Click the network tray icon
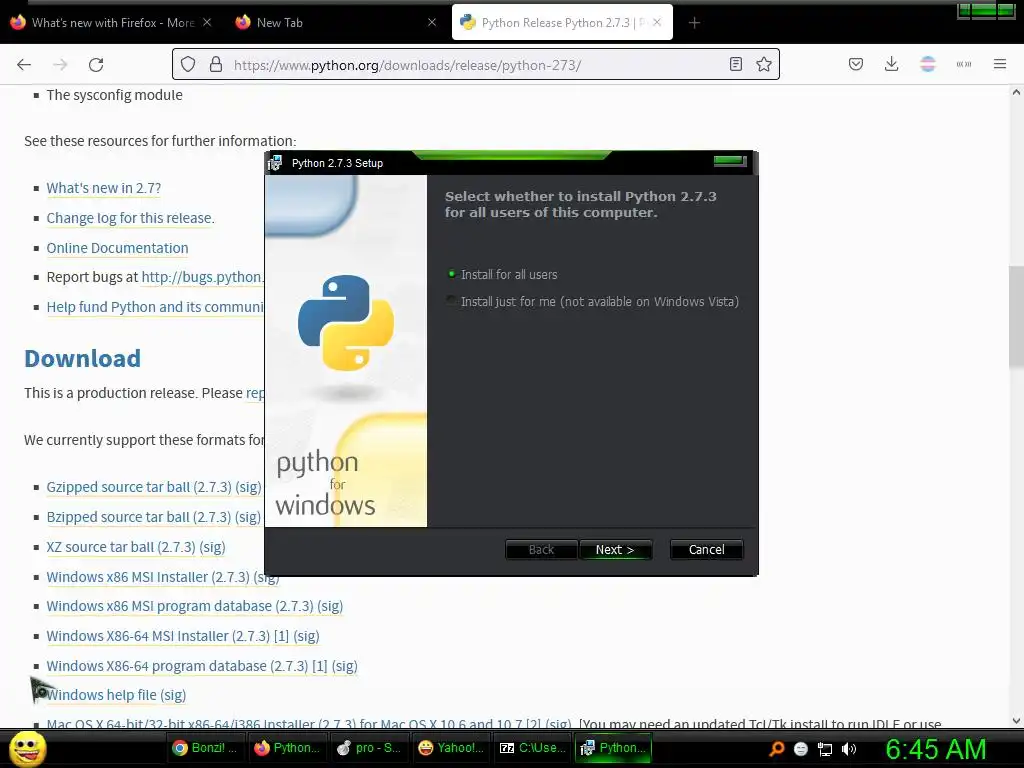The image size is (1024, 768). click(x=825, y=749)
